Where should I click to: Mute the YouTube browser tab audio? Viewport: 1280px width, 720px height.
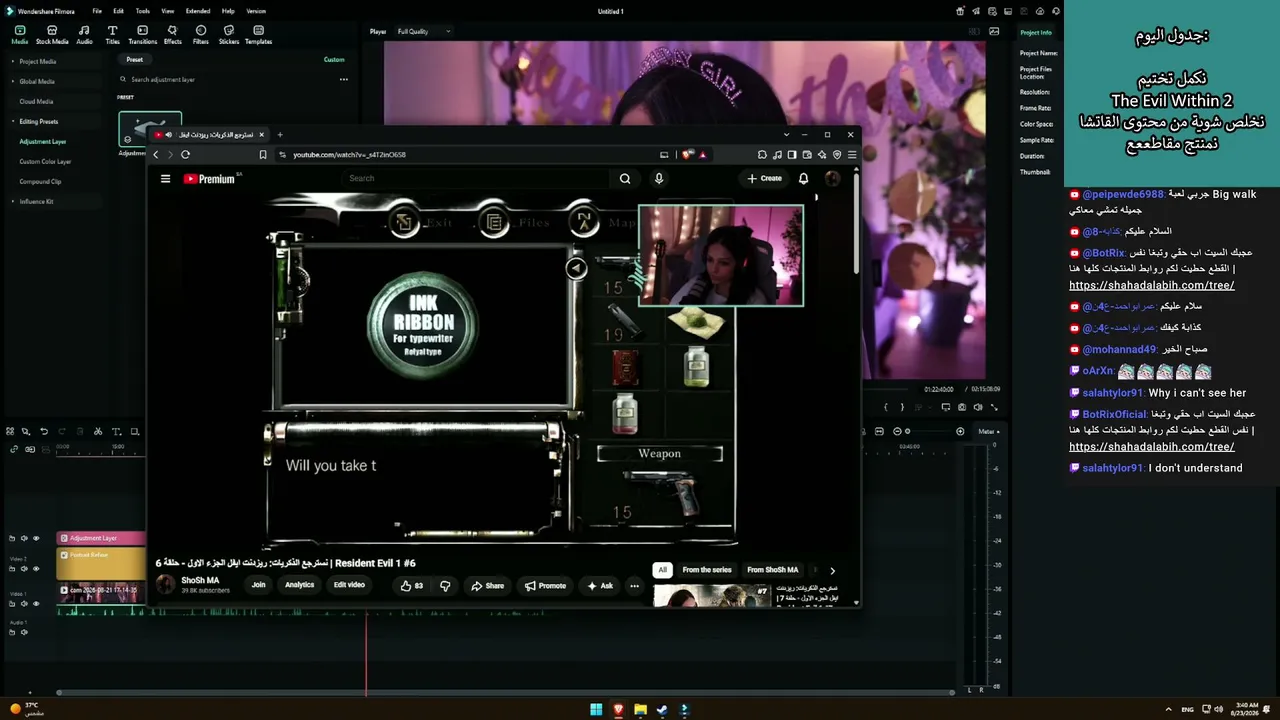click(x=168, y=135)
